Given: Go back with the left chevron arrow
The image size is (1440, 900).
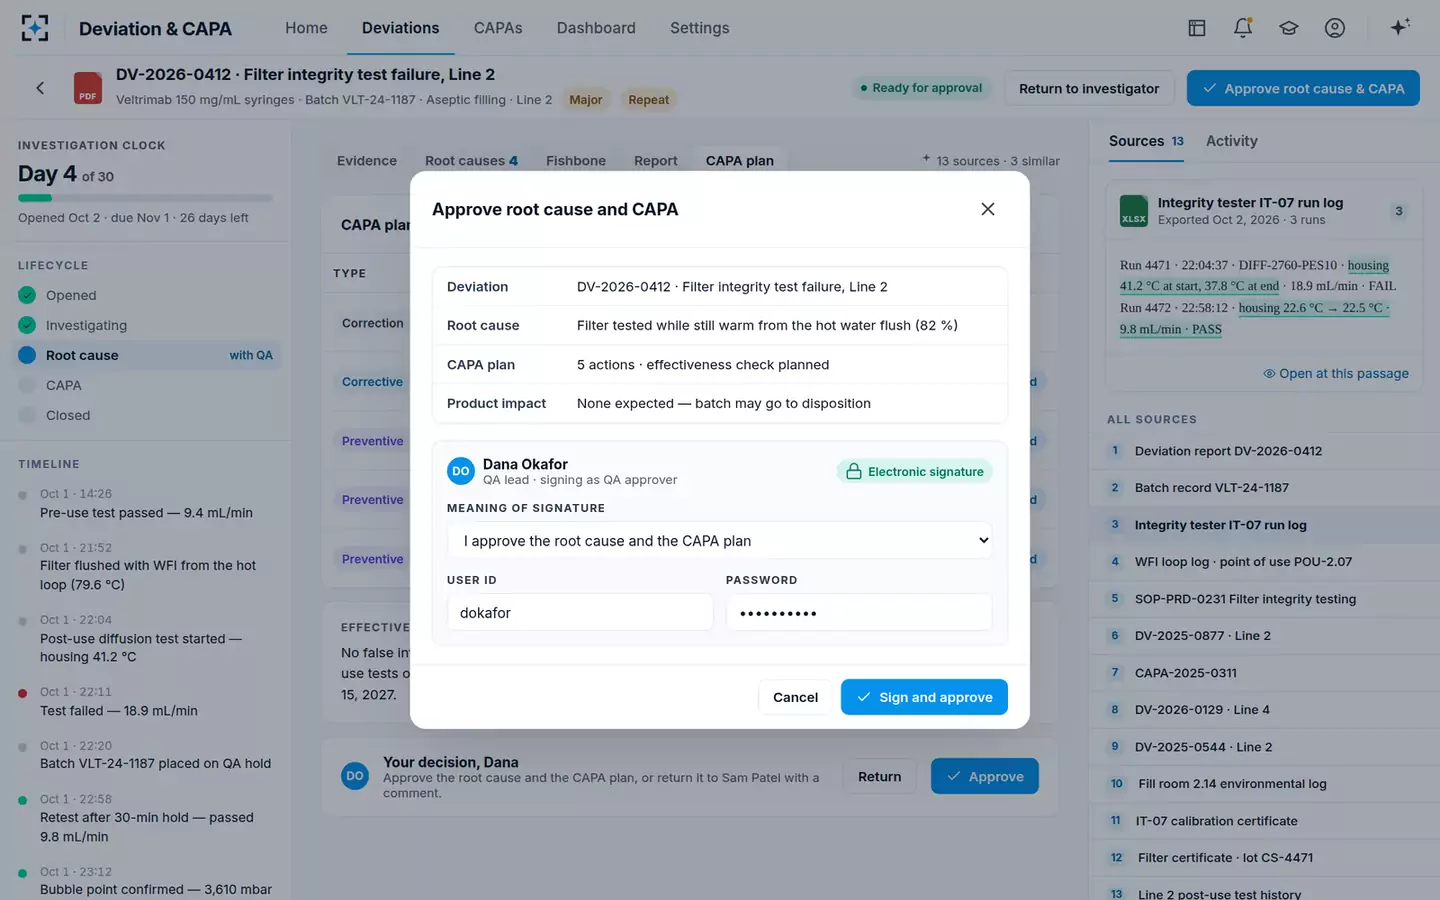Looking at the screenshot, I should pos(40,88).
